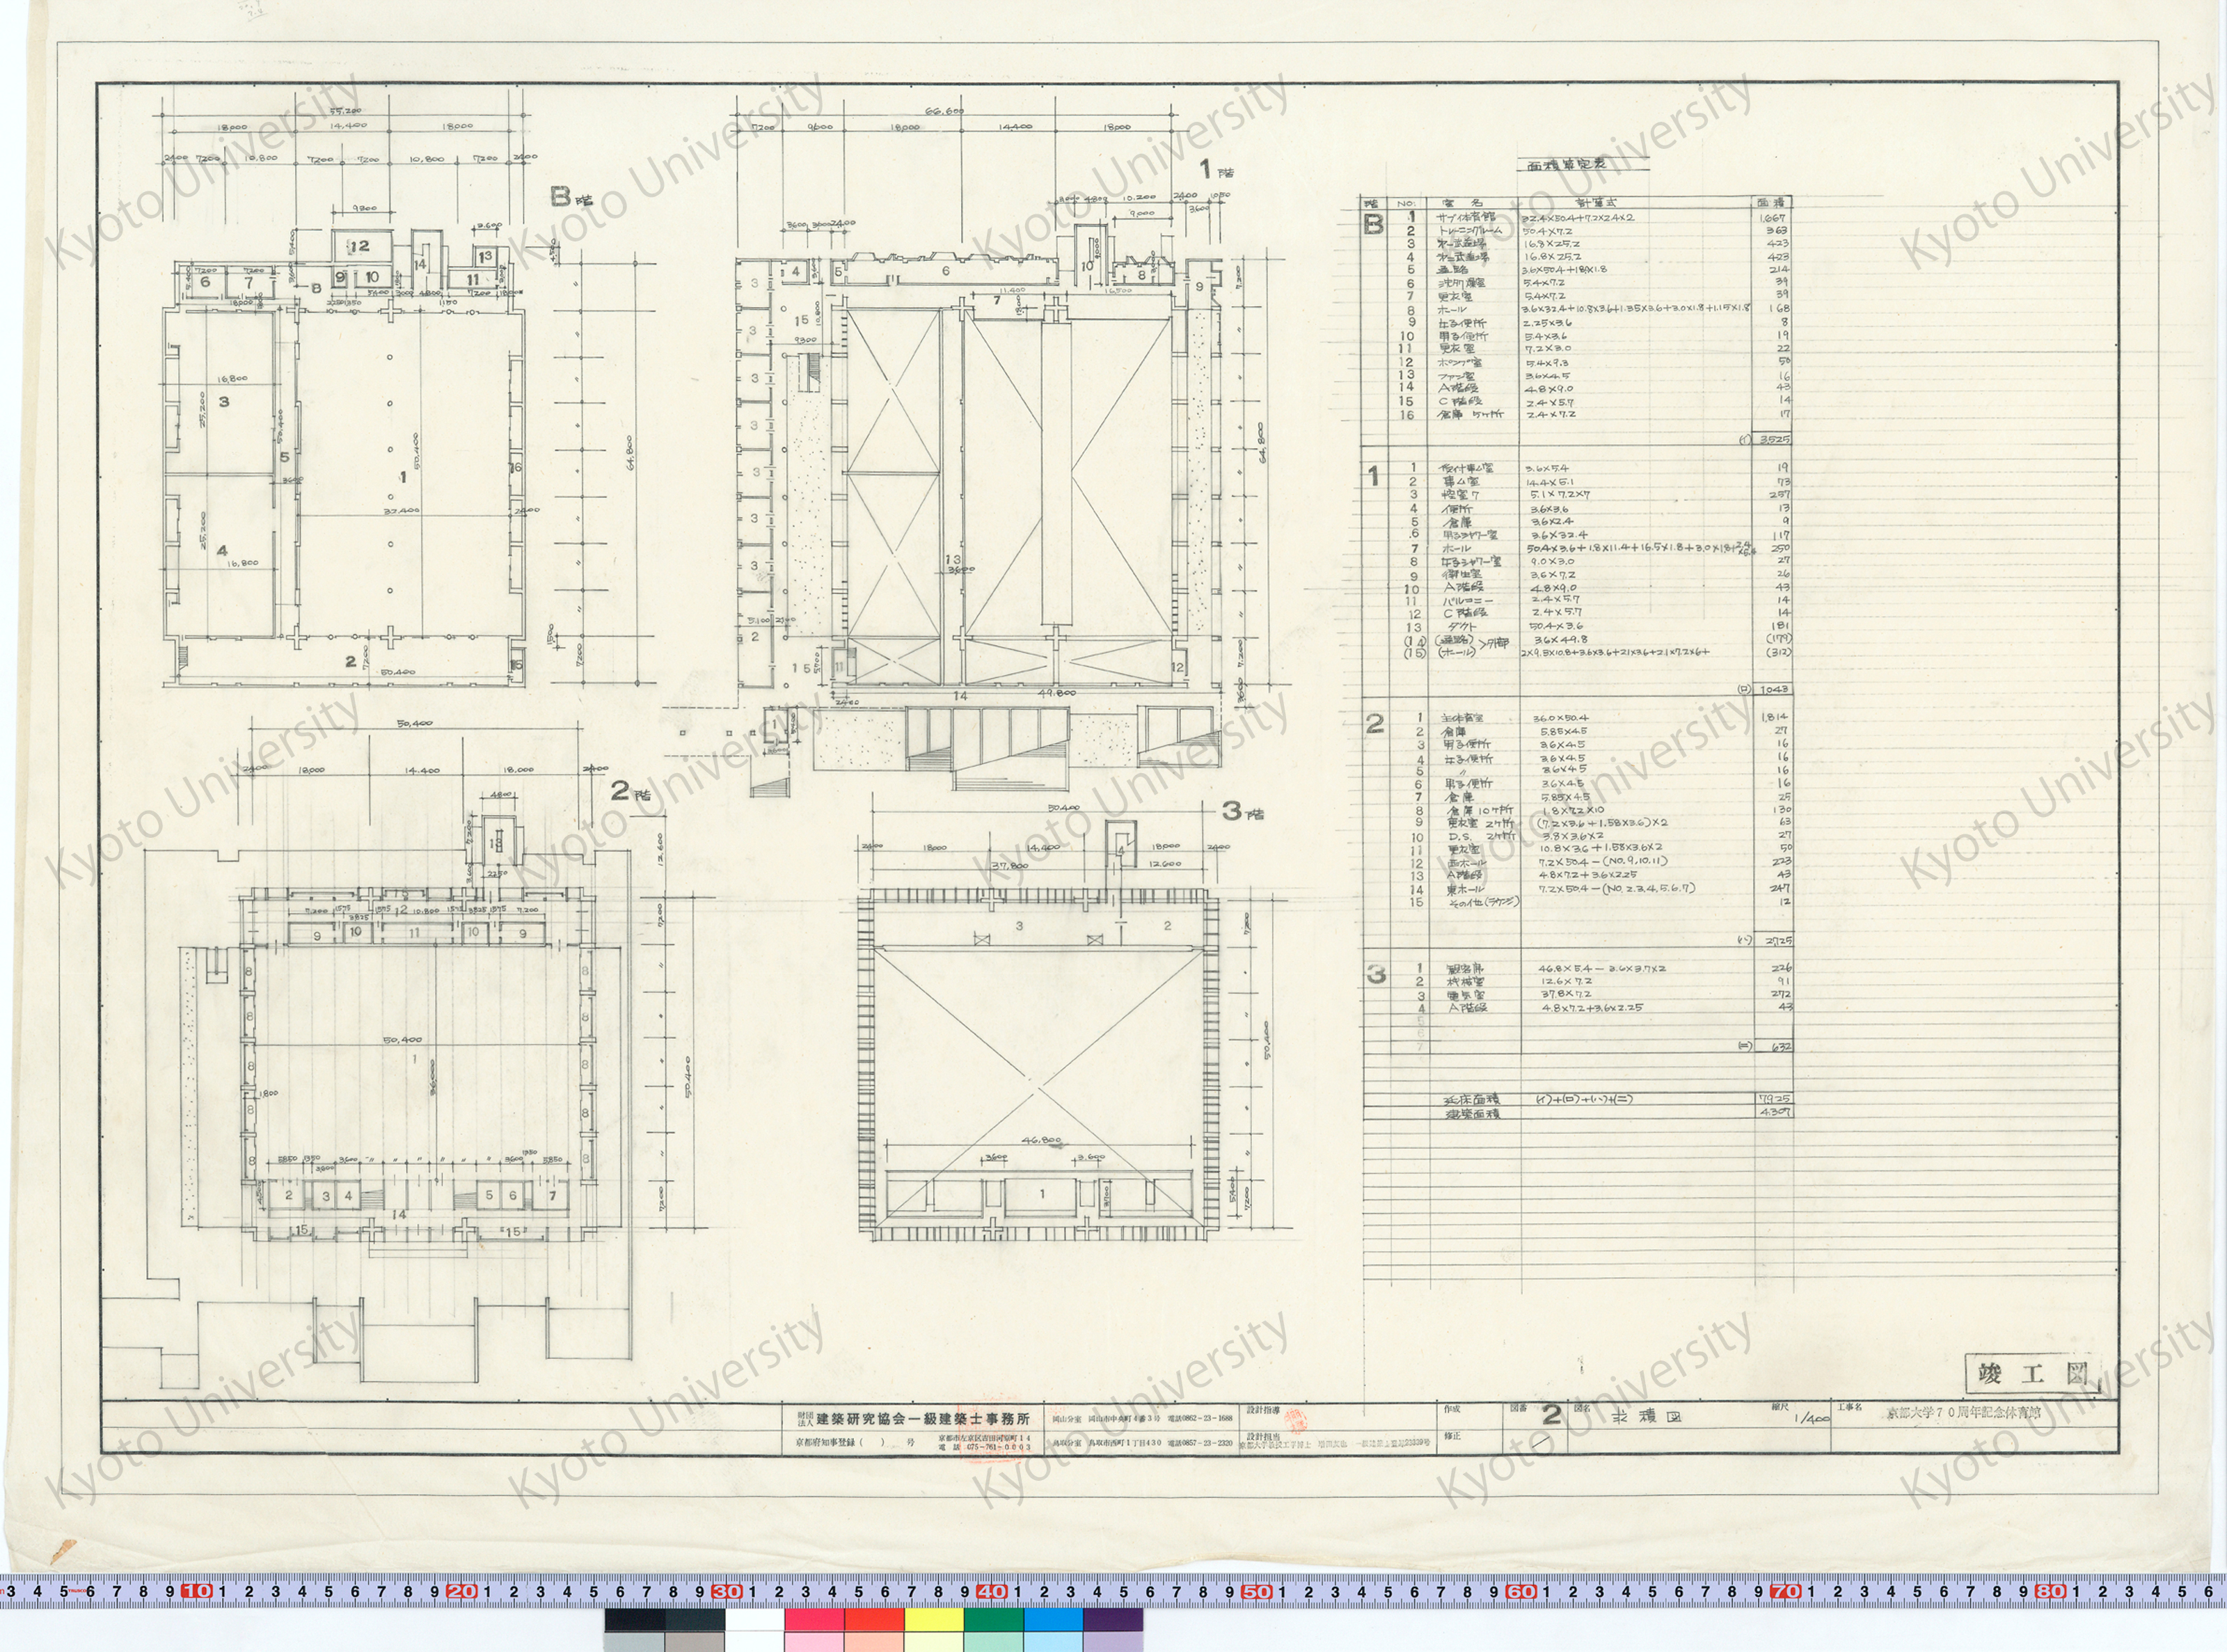Click the 2階 second floor plan label
Image resolution: width=2227 pixels, height=1652 pixels.
(630, 792)
